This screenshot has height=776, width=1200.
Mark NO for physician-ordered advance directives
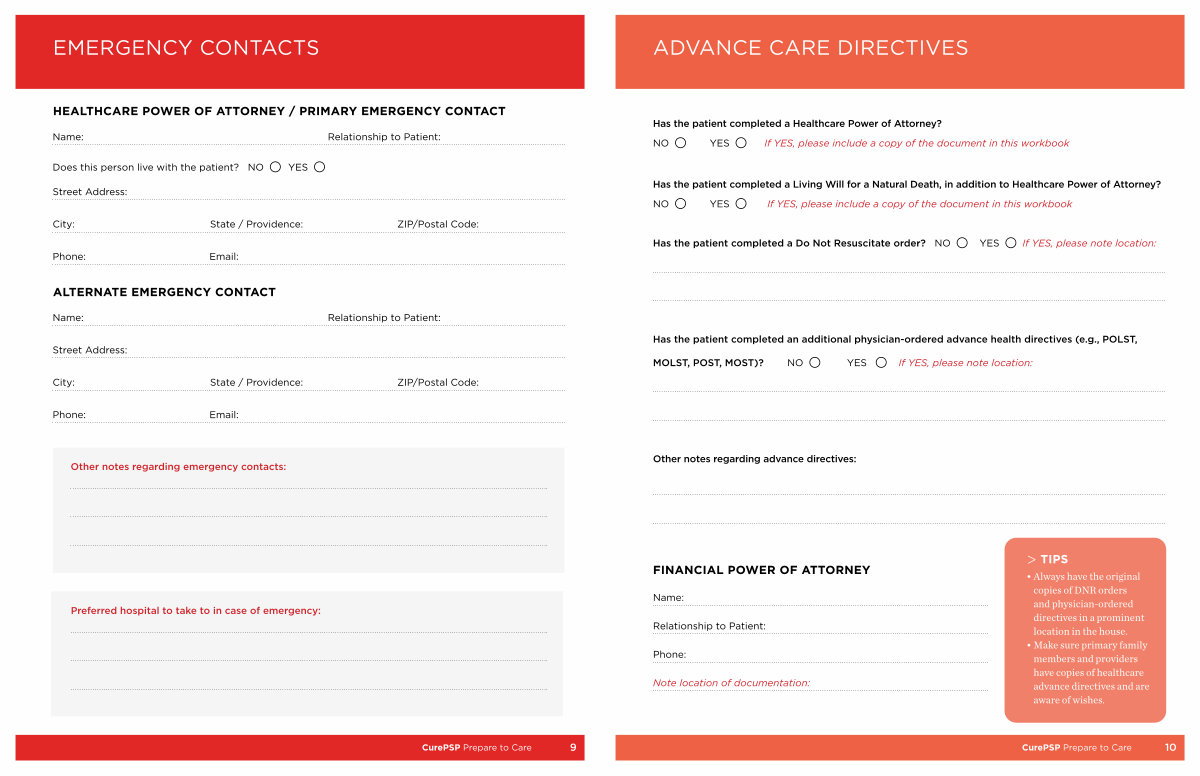pos(815,363)
